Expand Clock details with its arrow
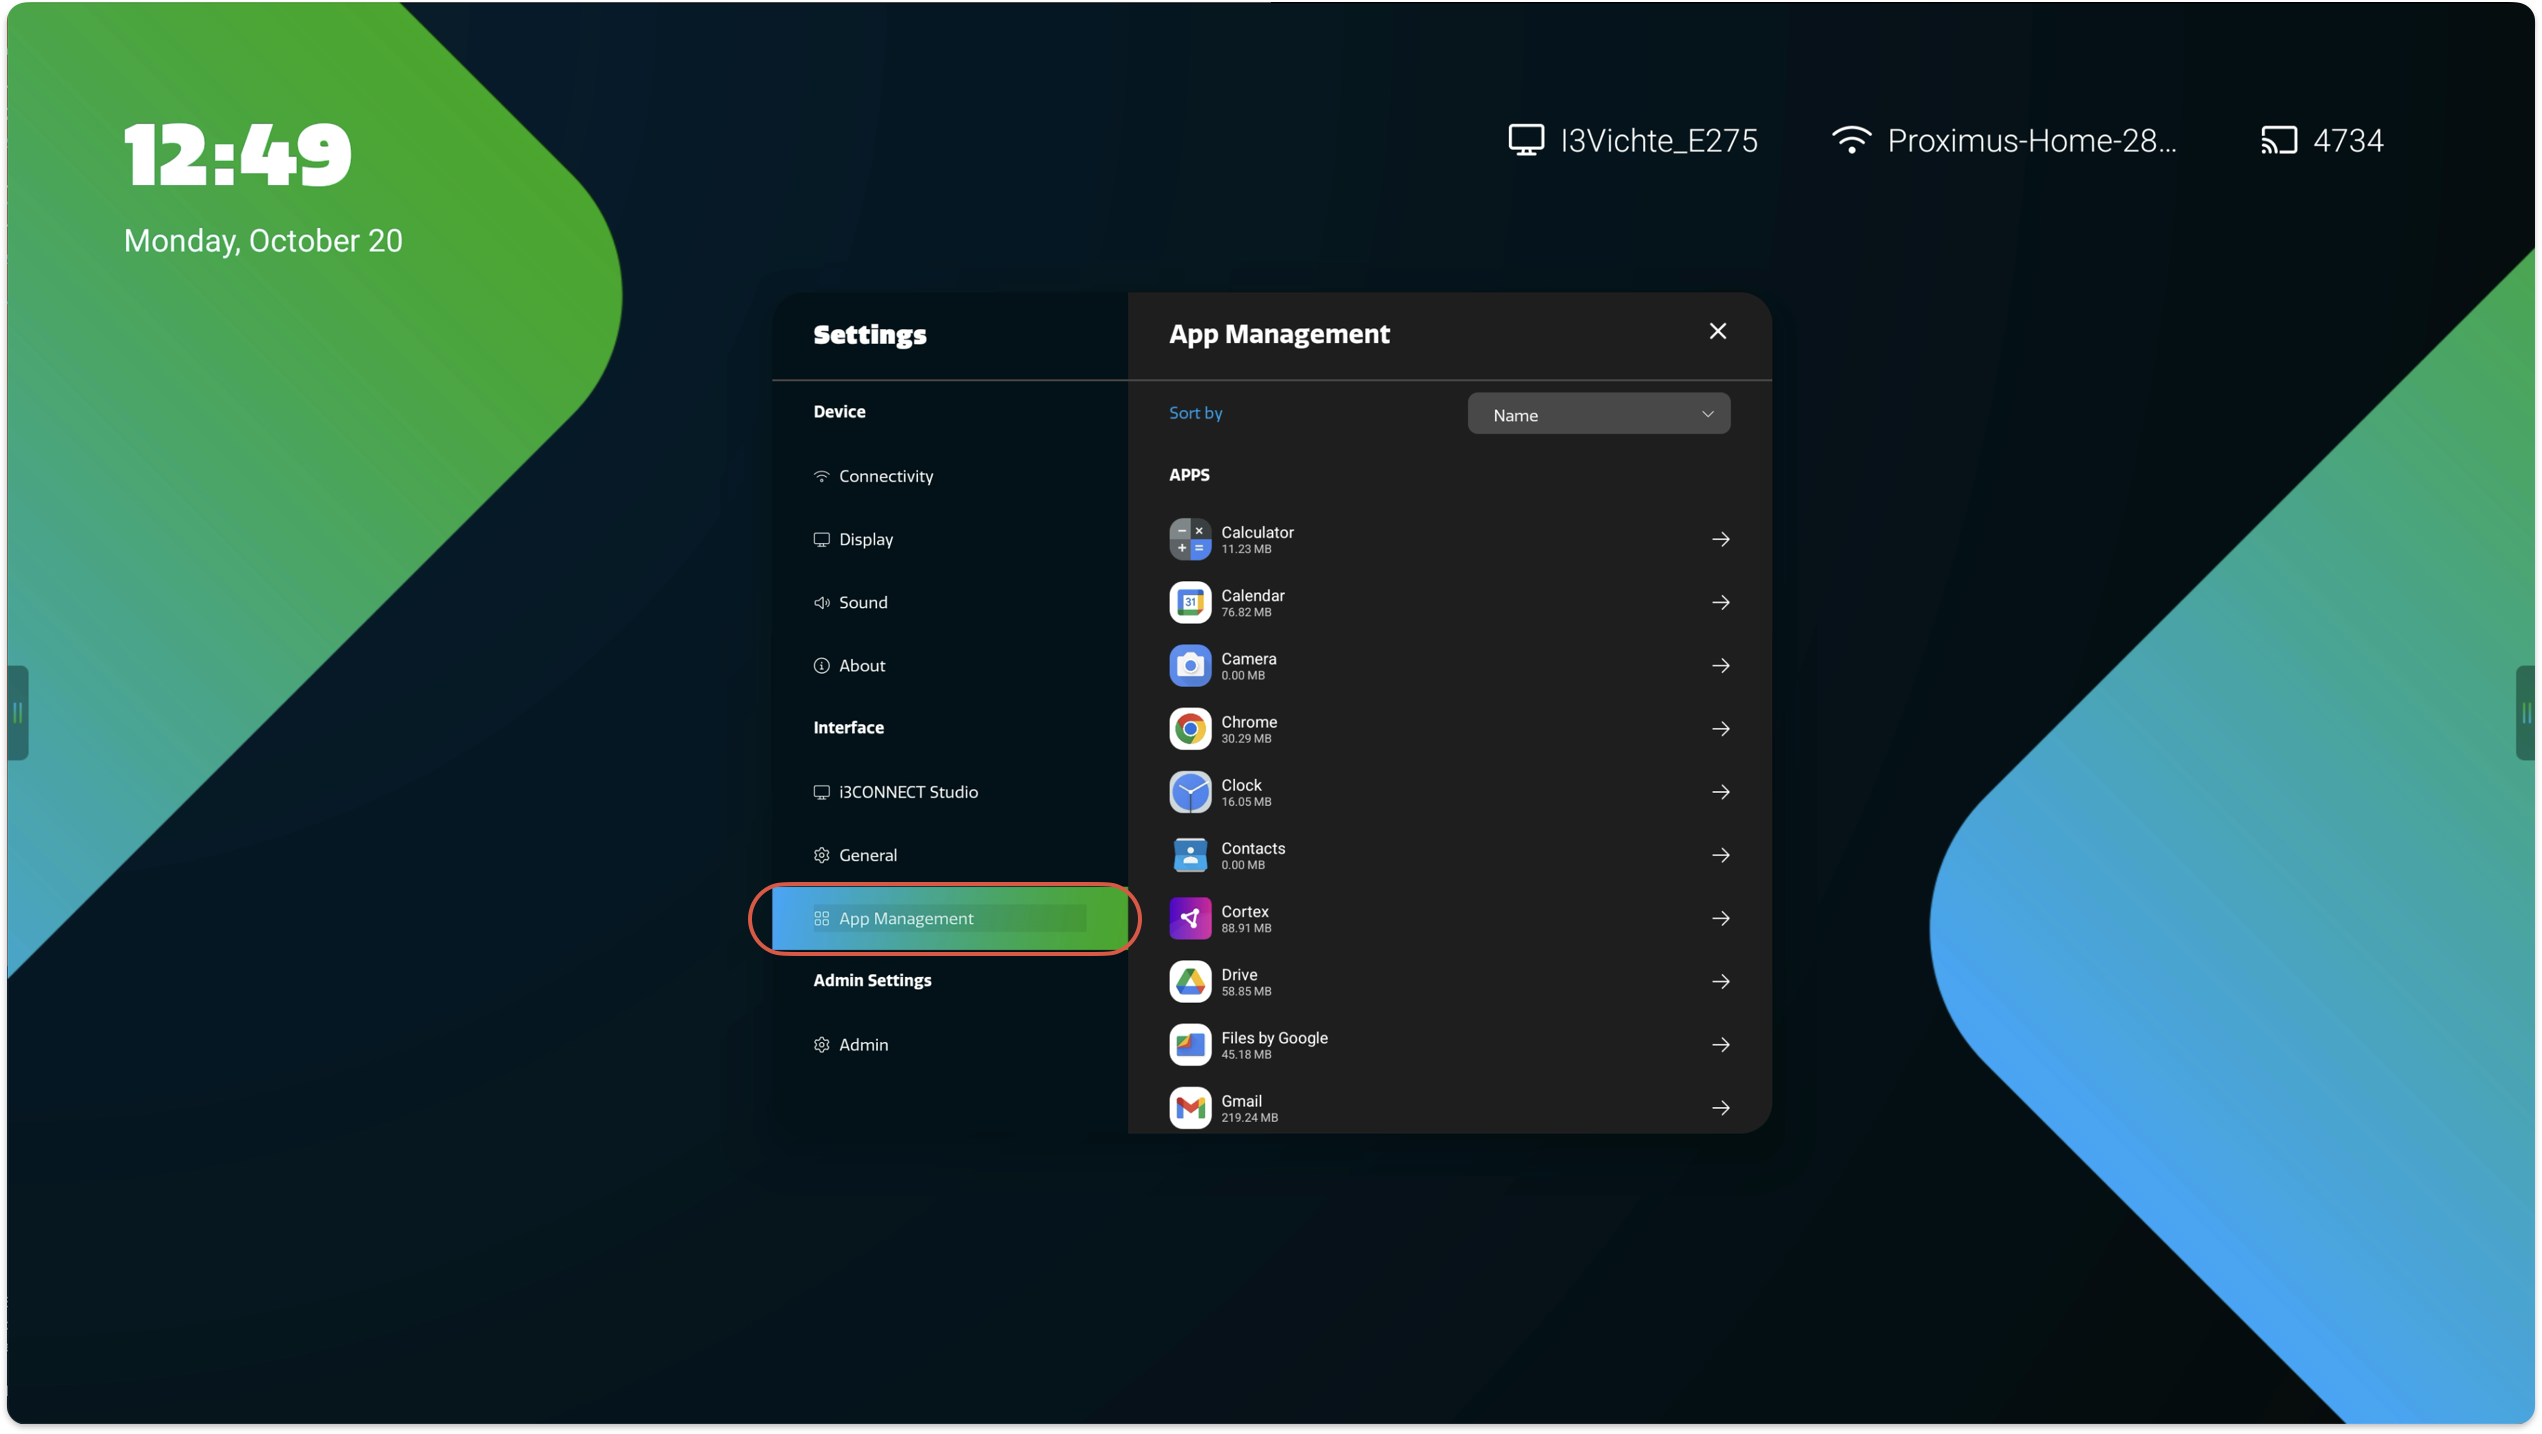The width and height of the screenshot is (2542, 1434). point(1720,792)
